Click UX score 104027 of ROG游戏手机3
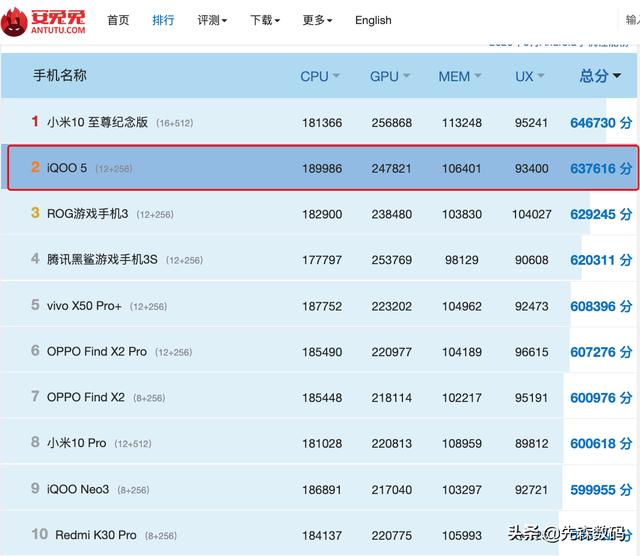The height and width of the screenshot is (556, 640). [x=531, y=214]
